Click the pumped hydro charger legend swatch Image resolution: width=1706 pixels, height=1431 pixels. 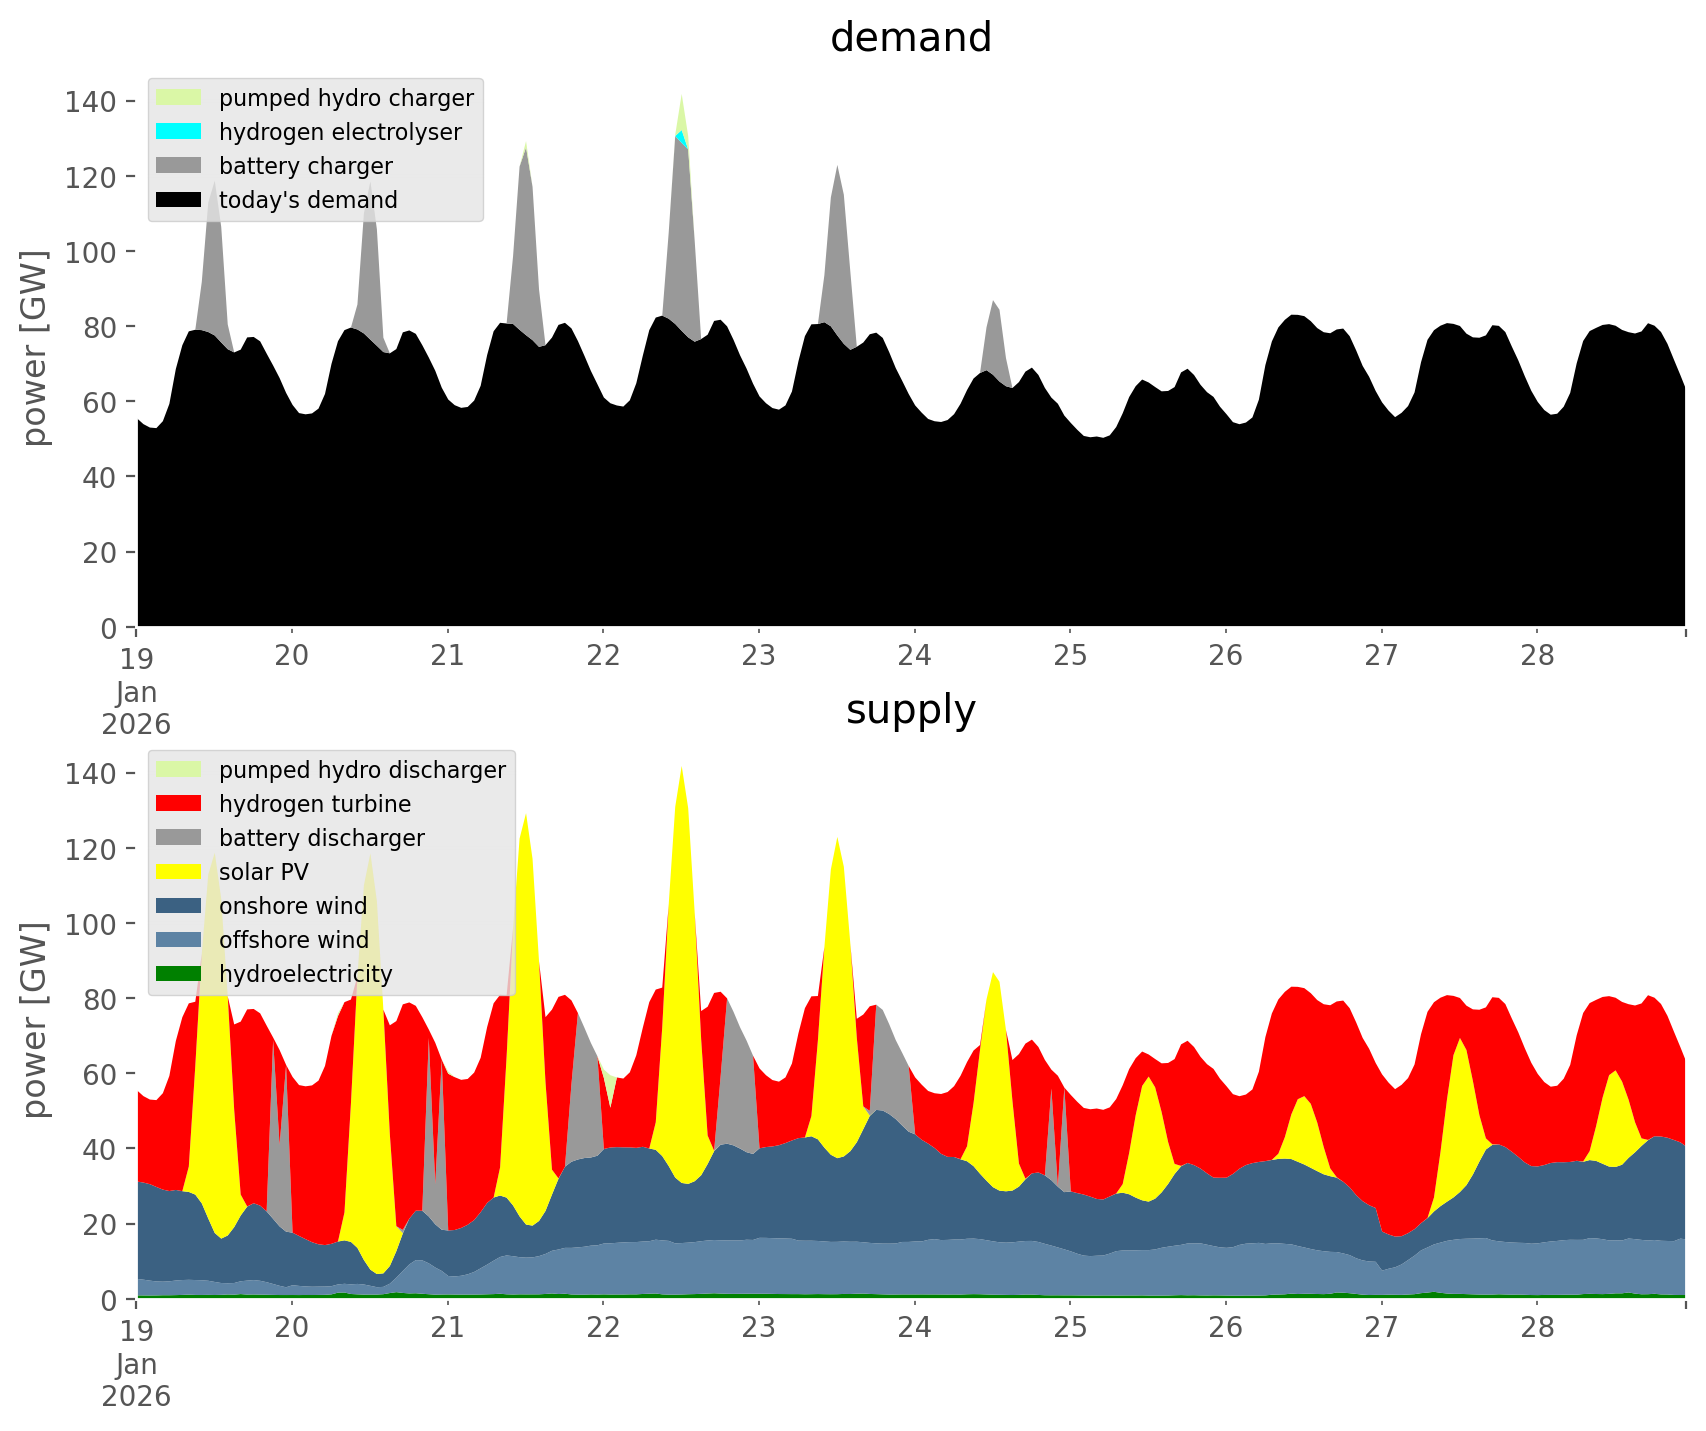point(179,98)
